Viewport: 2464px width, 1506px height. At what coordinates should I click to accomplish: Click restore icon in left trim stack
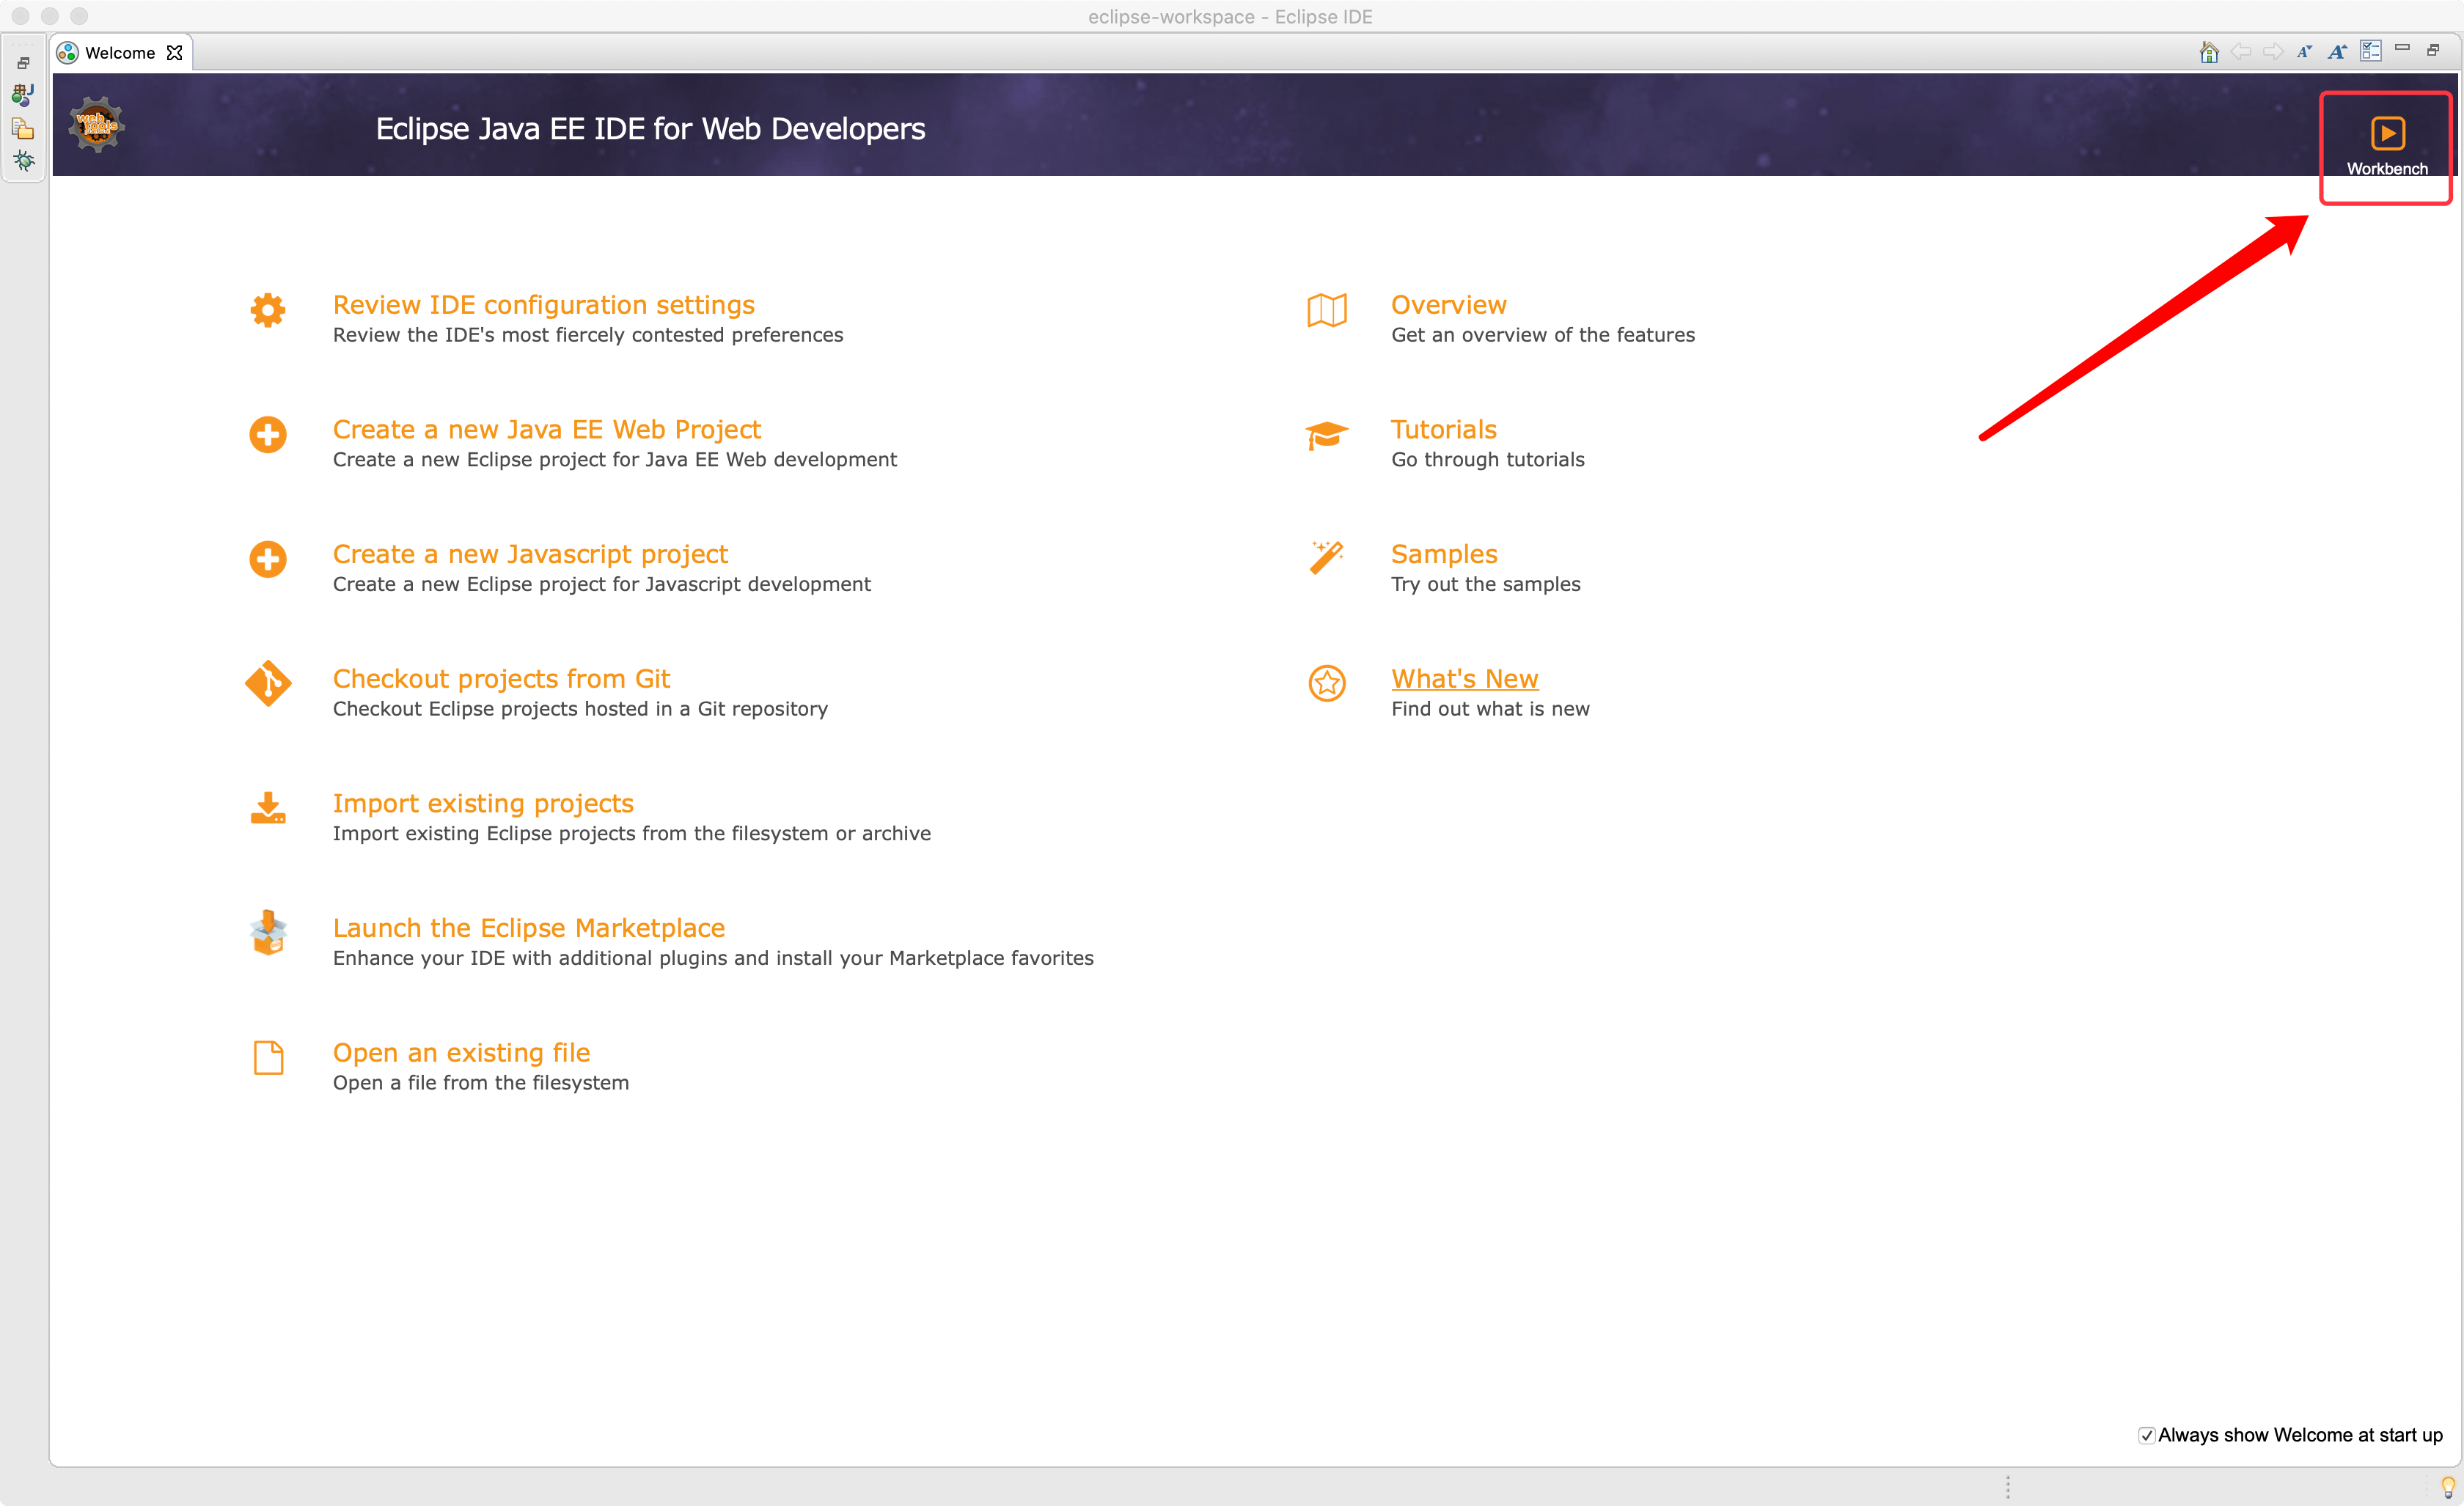pos(24,63)
